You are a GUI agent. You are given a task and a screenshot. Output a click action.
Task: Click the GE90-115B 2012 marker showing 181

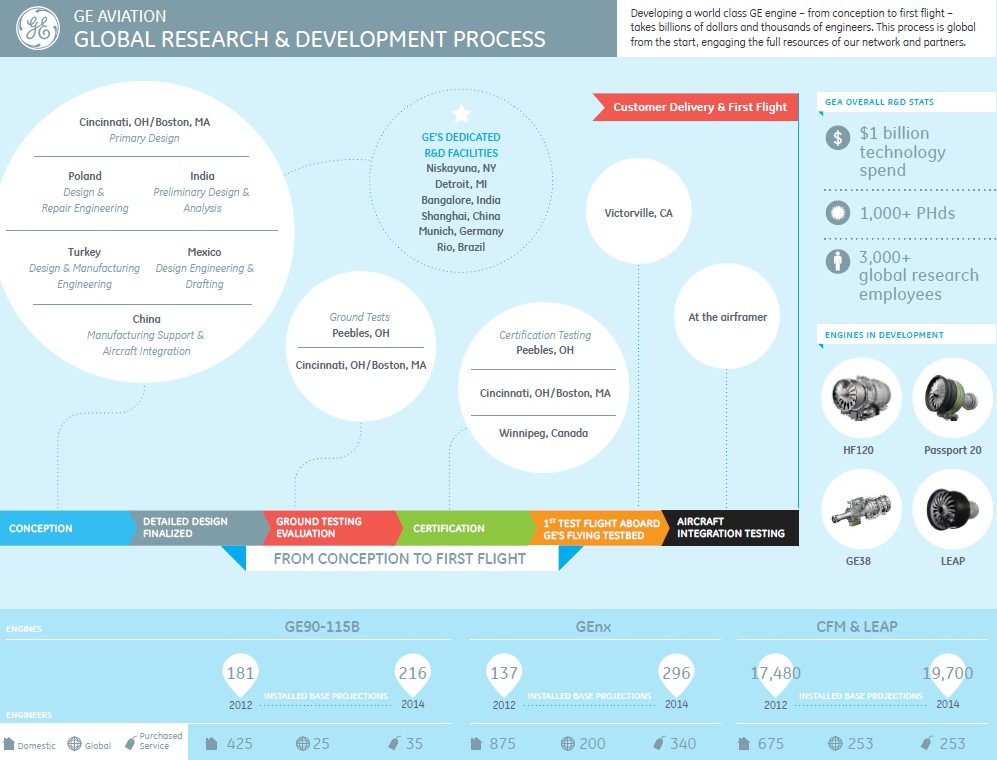[x=240, y=675]
